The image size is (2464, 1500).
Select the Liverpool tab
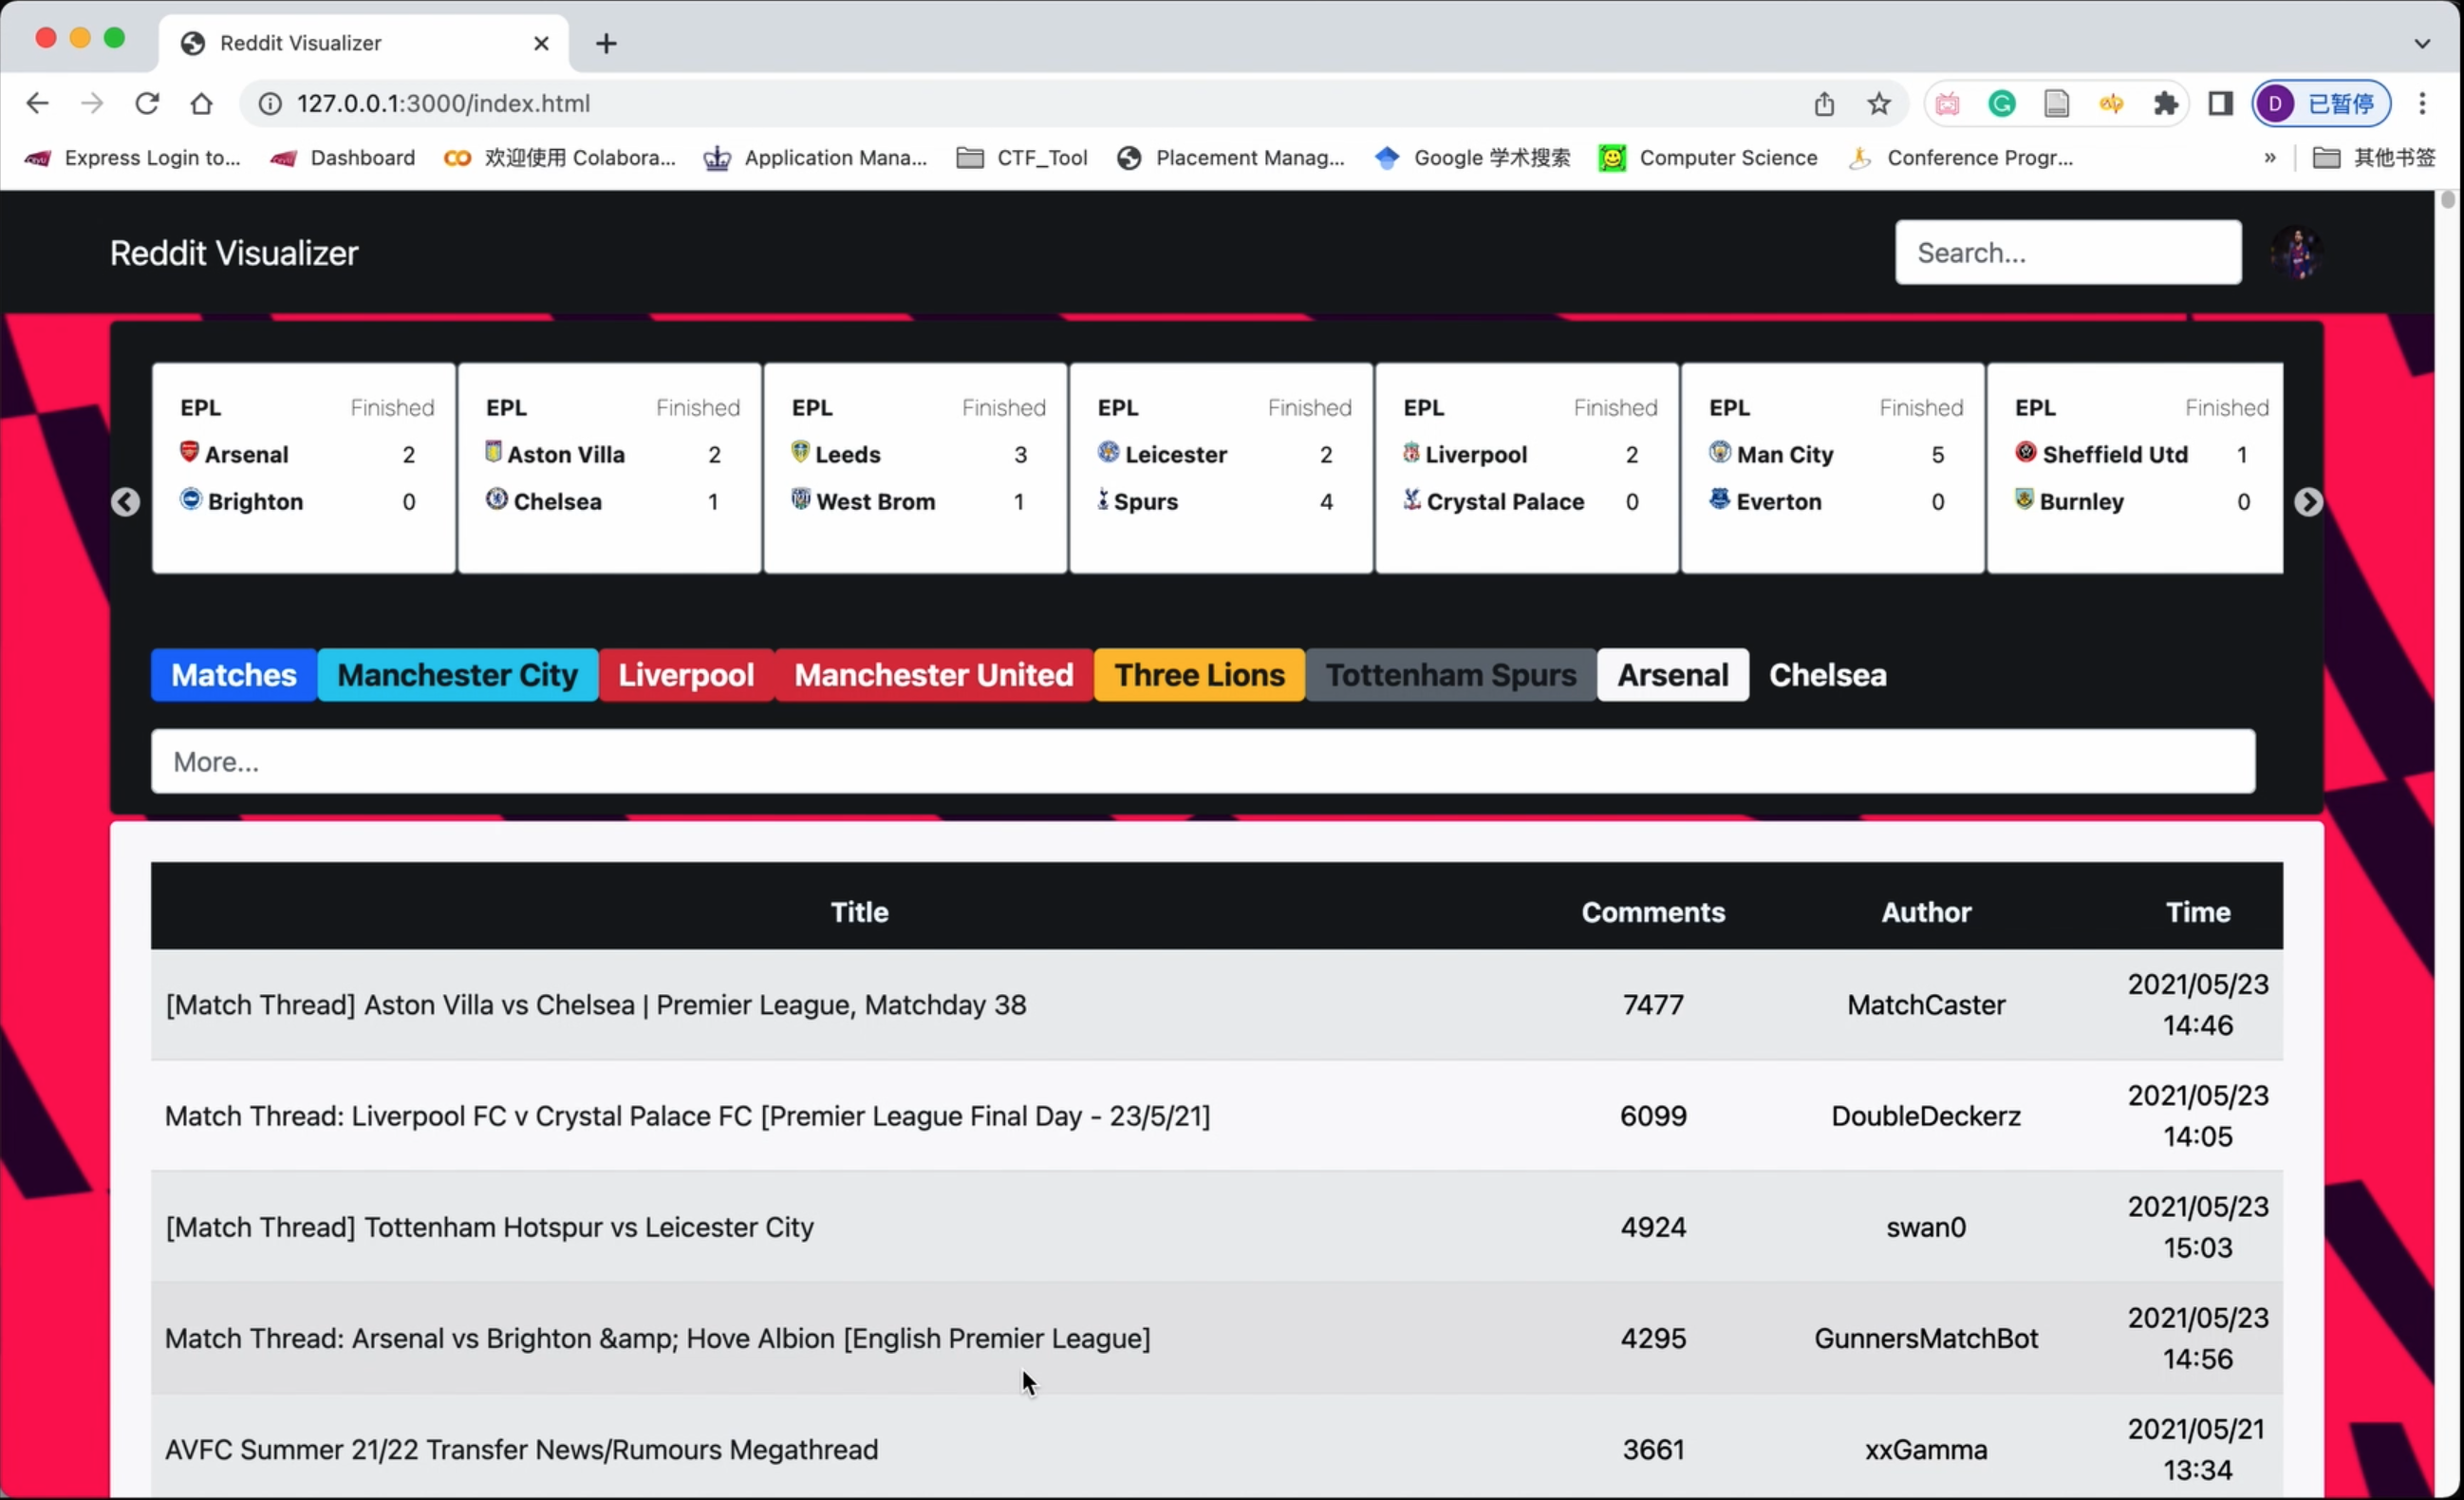[x=686, y=675]
